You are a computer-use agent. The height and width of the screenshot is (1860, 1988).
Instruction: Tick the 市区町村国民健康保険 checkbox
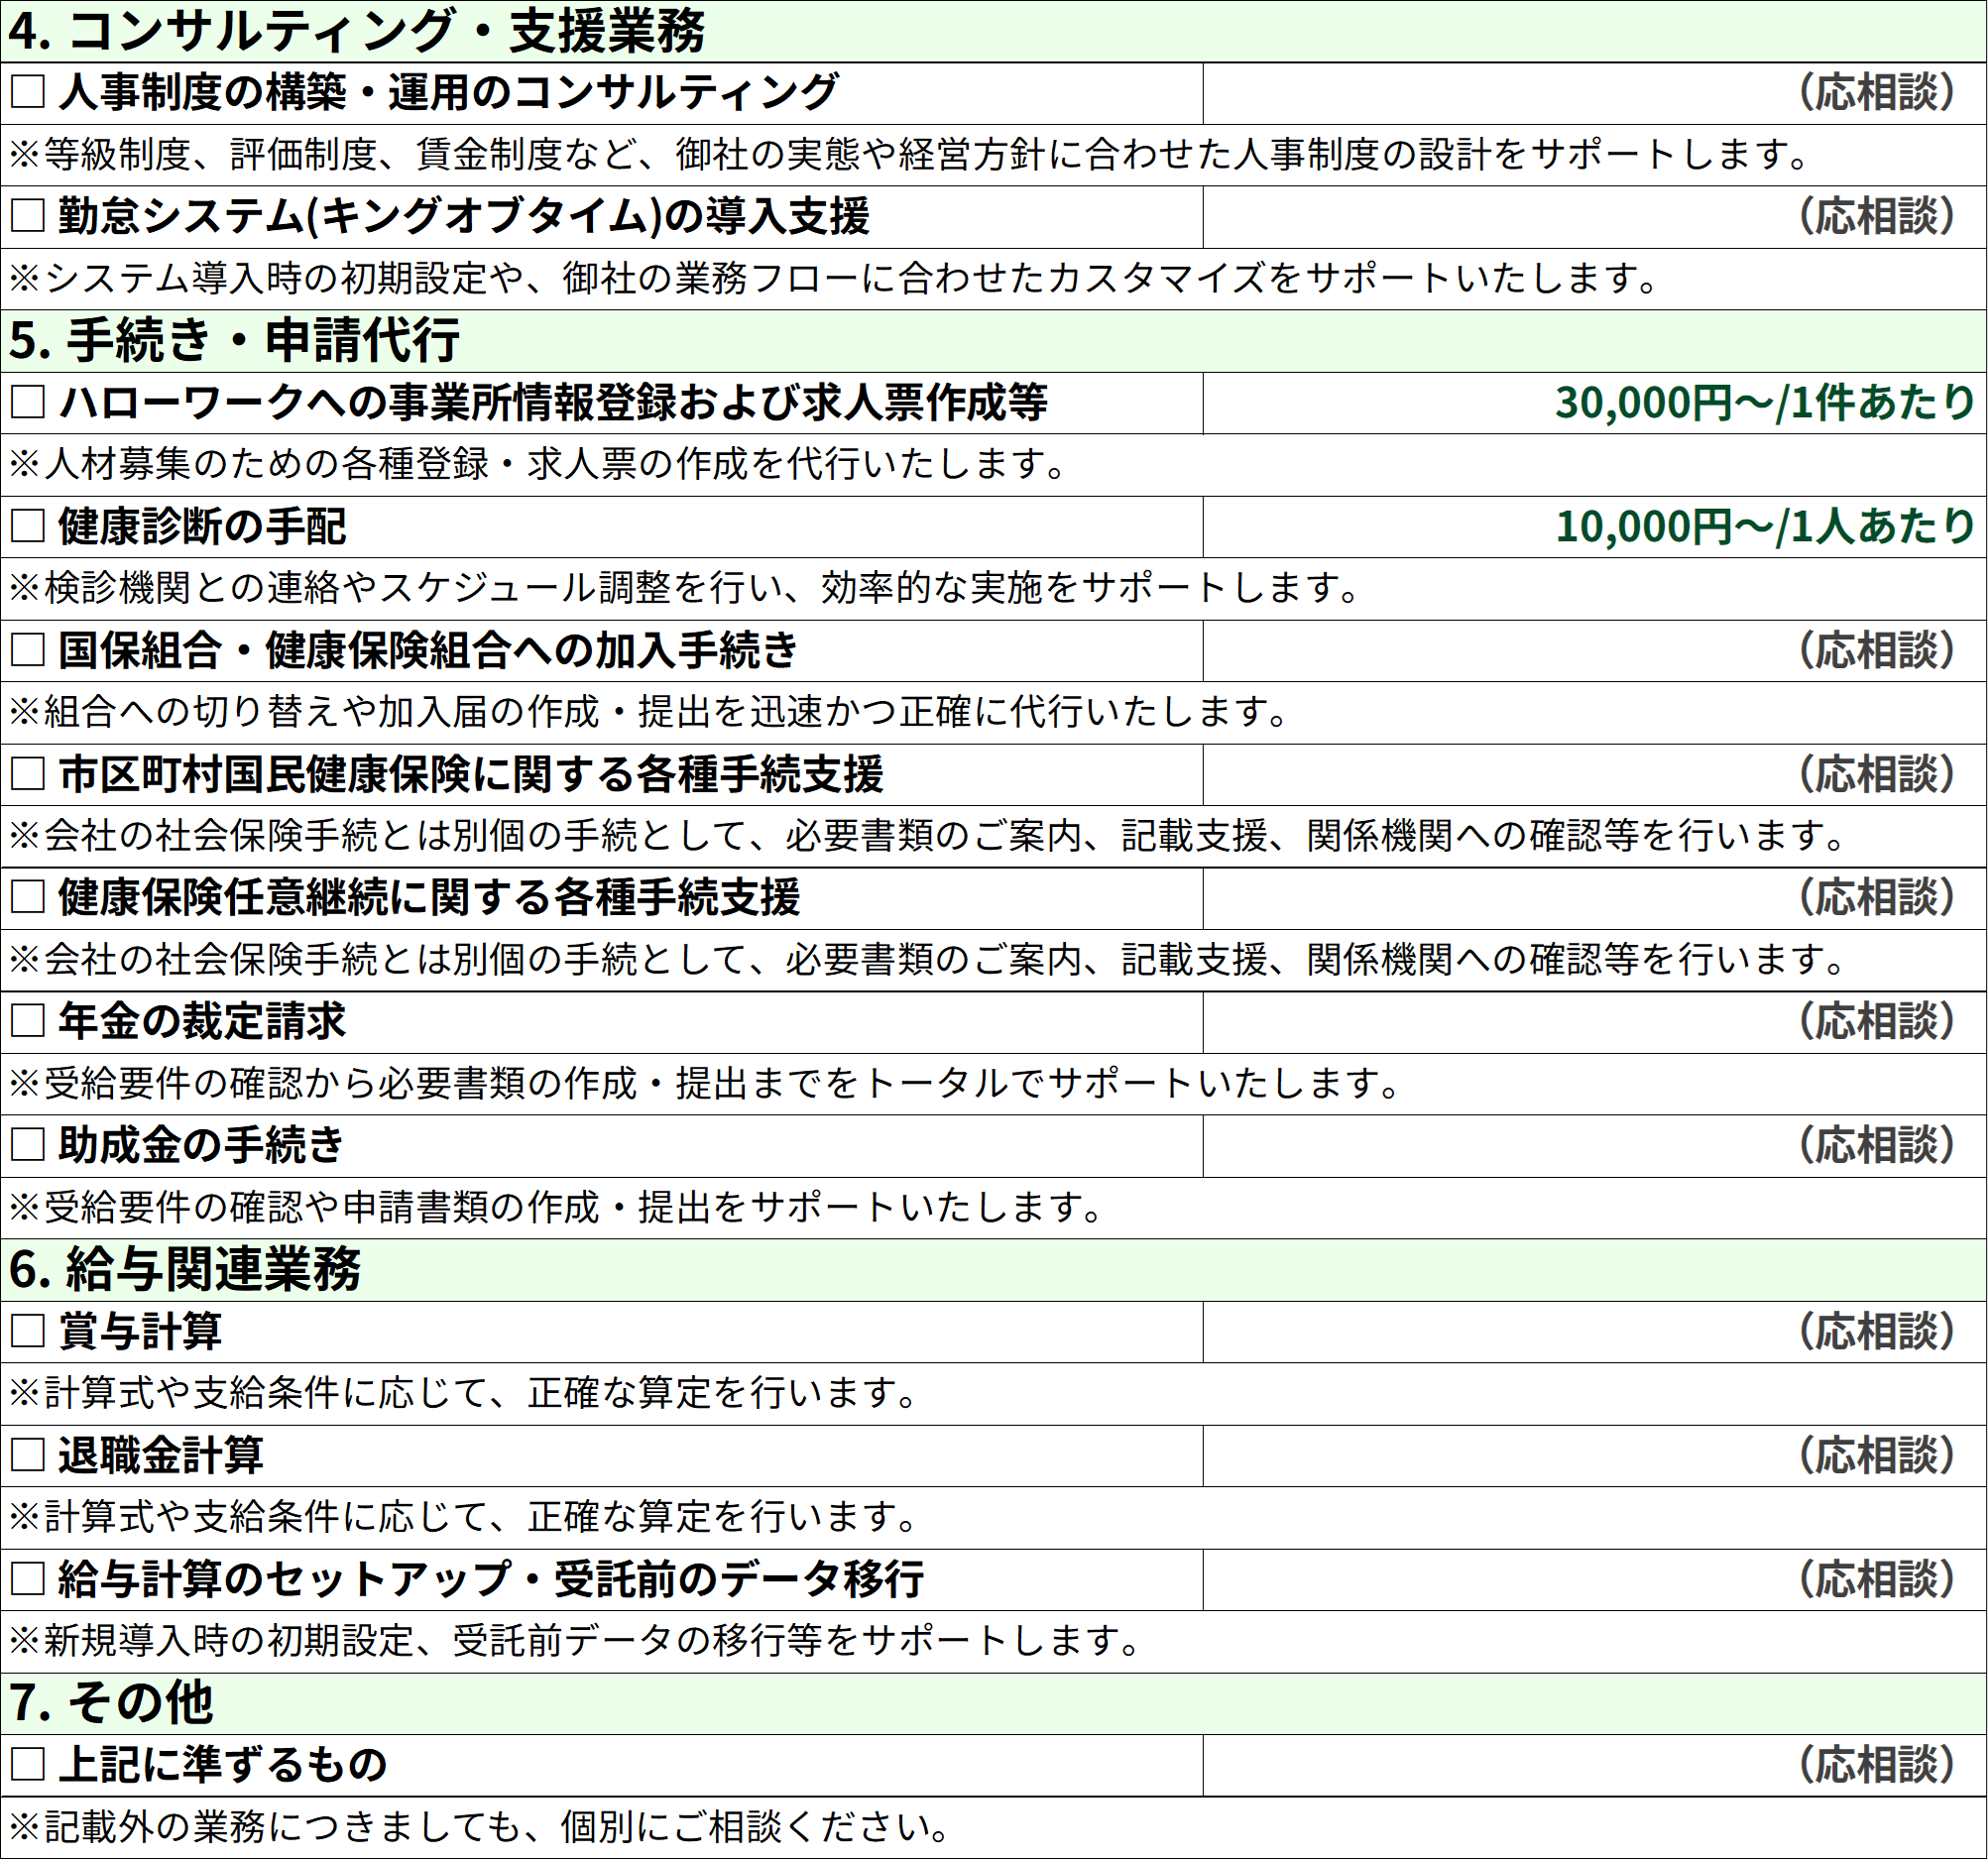point(28,773)
